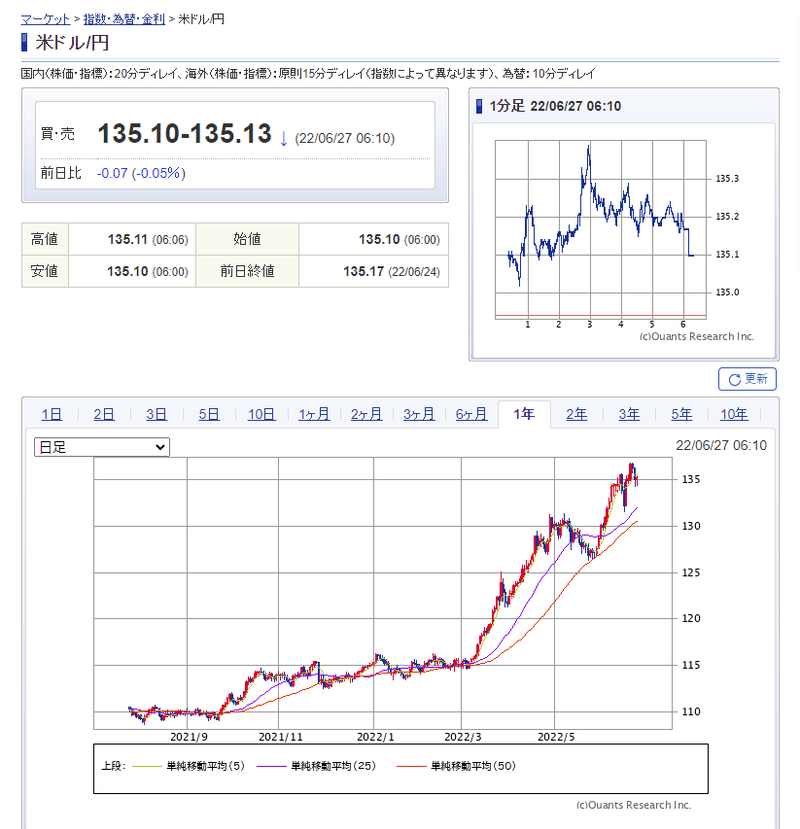Click the 米ドル/円 page heading
Image resolution: width=800 pixels, height=829 pixels.
point(72,42)
